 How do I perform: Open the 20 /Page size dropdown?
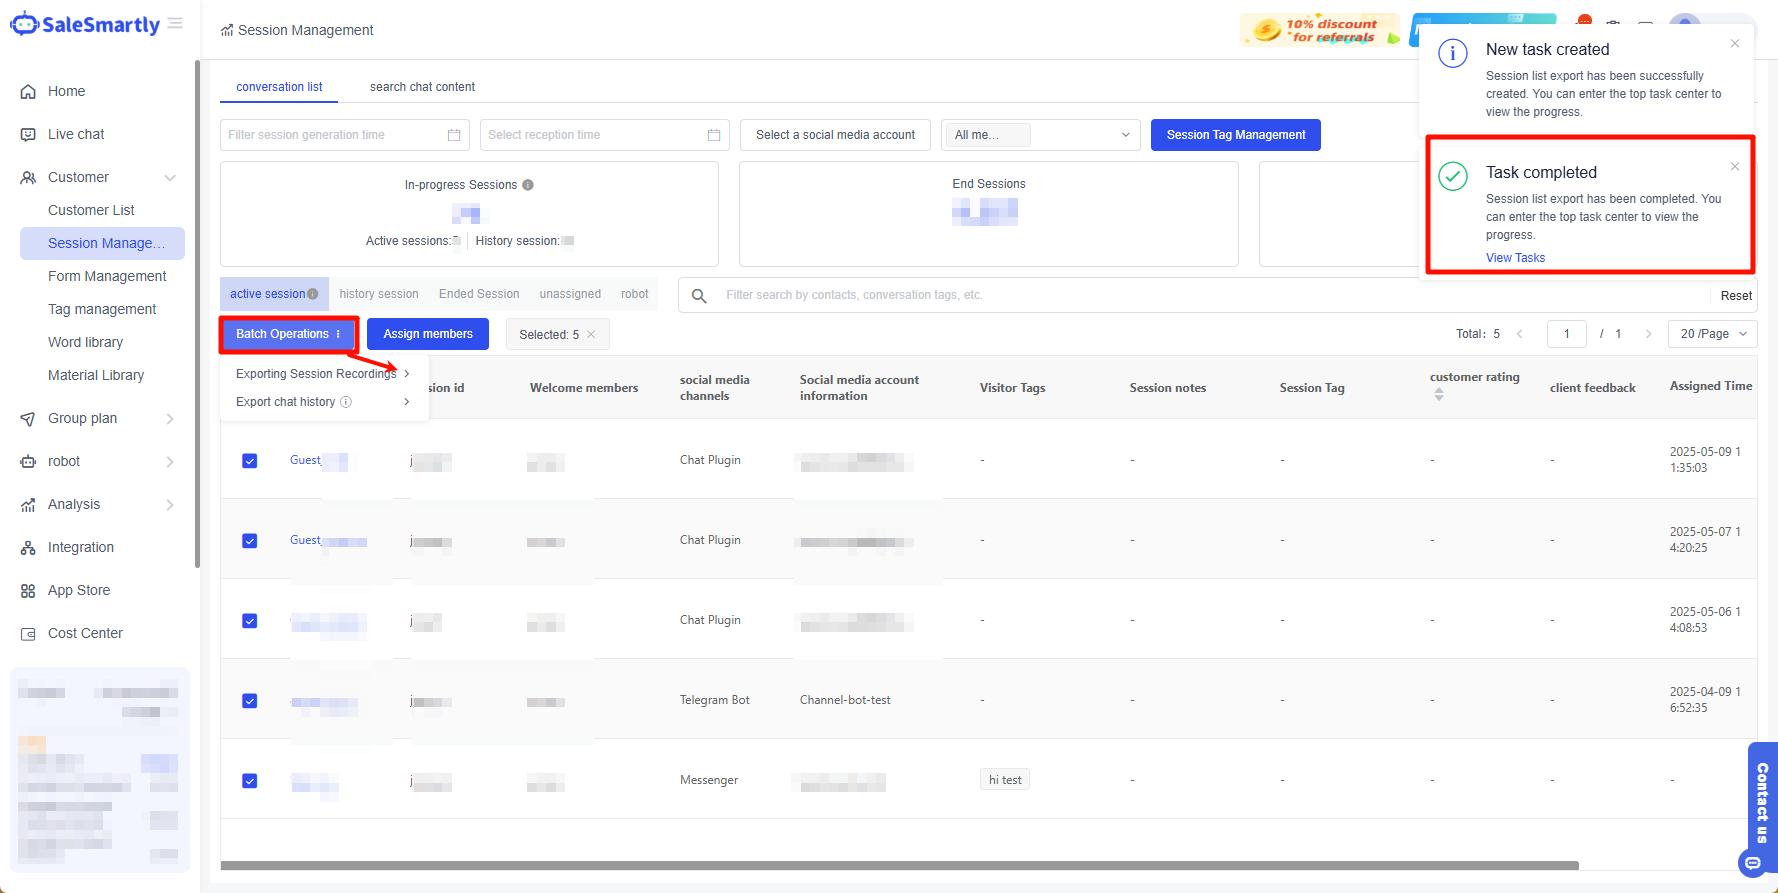[x=1712, y=334]
